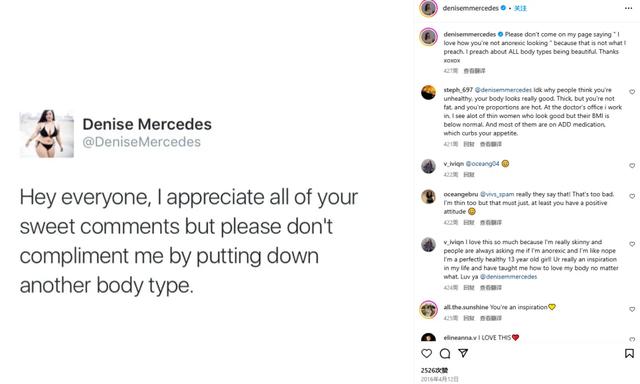Open steph_697's profile avatar
Viewport: 640px width, 384px height.
point(429,92)
